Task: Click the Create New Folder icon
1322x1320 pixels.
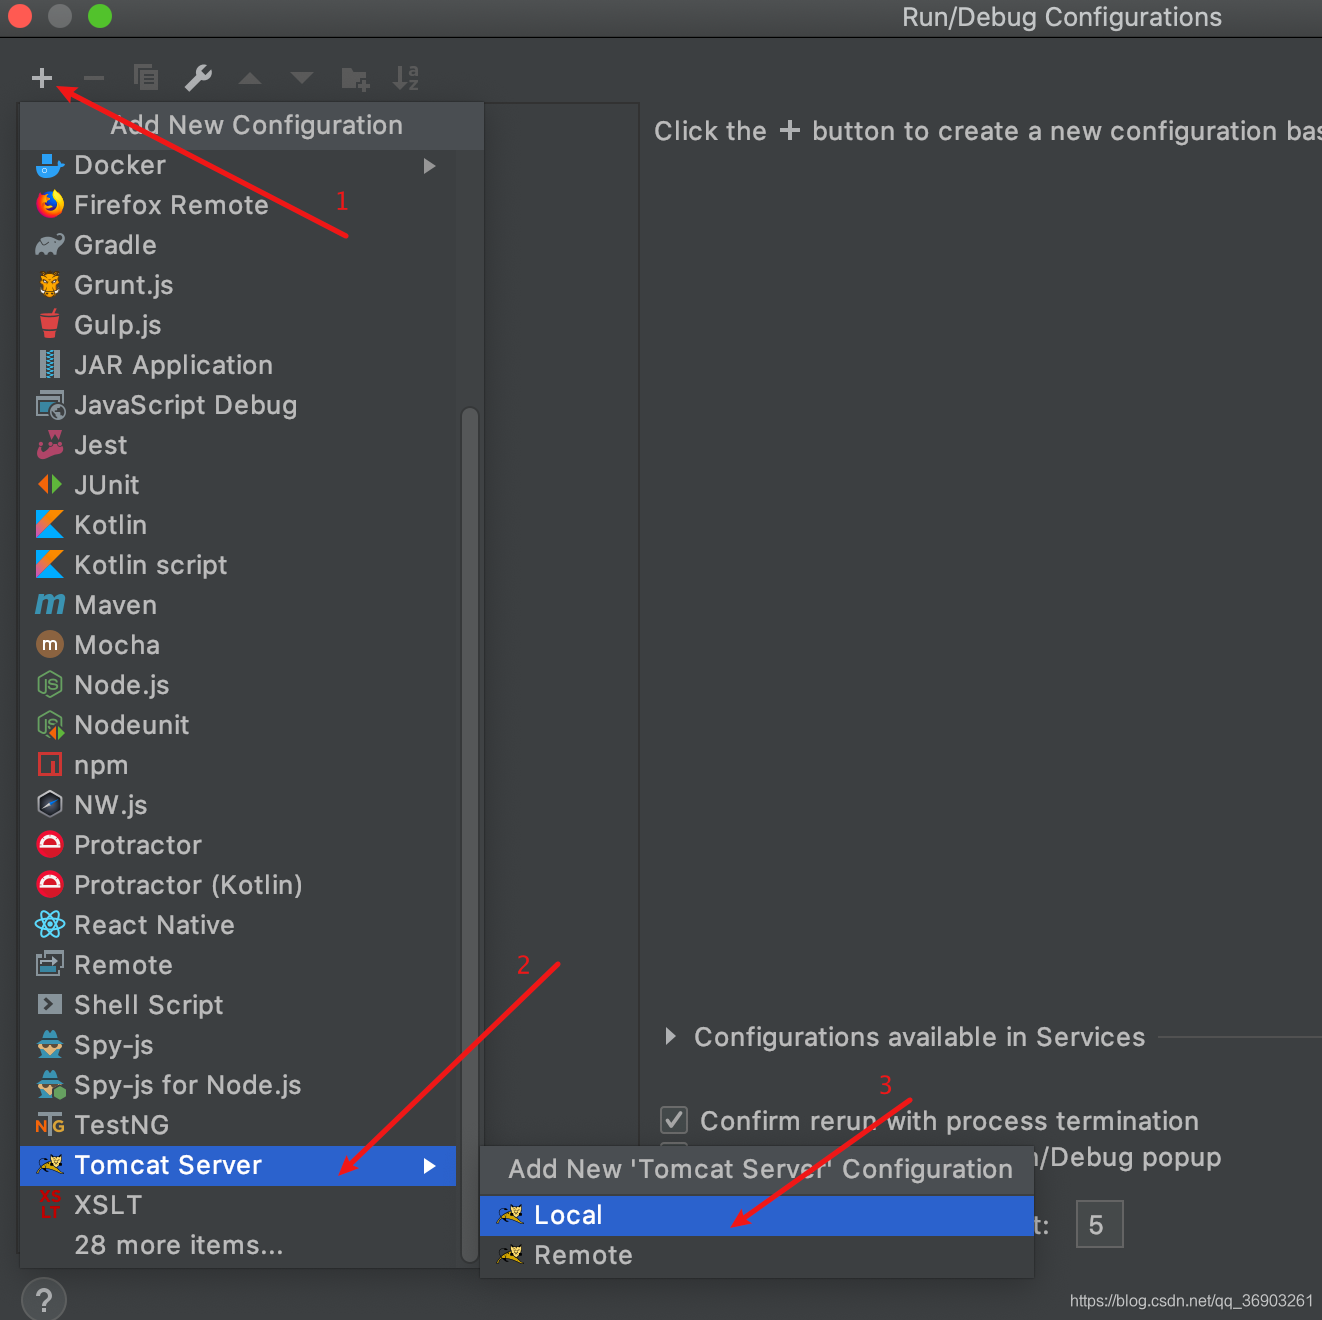Action: 355,78
